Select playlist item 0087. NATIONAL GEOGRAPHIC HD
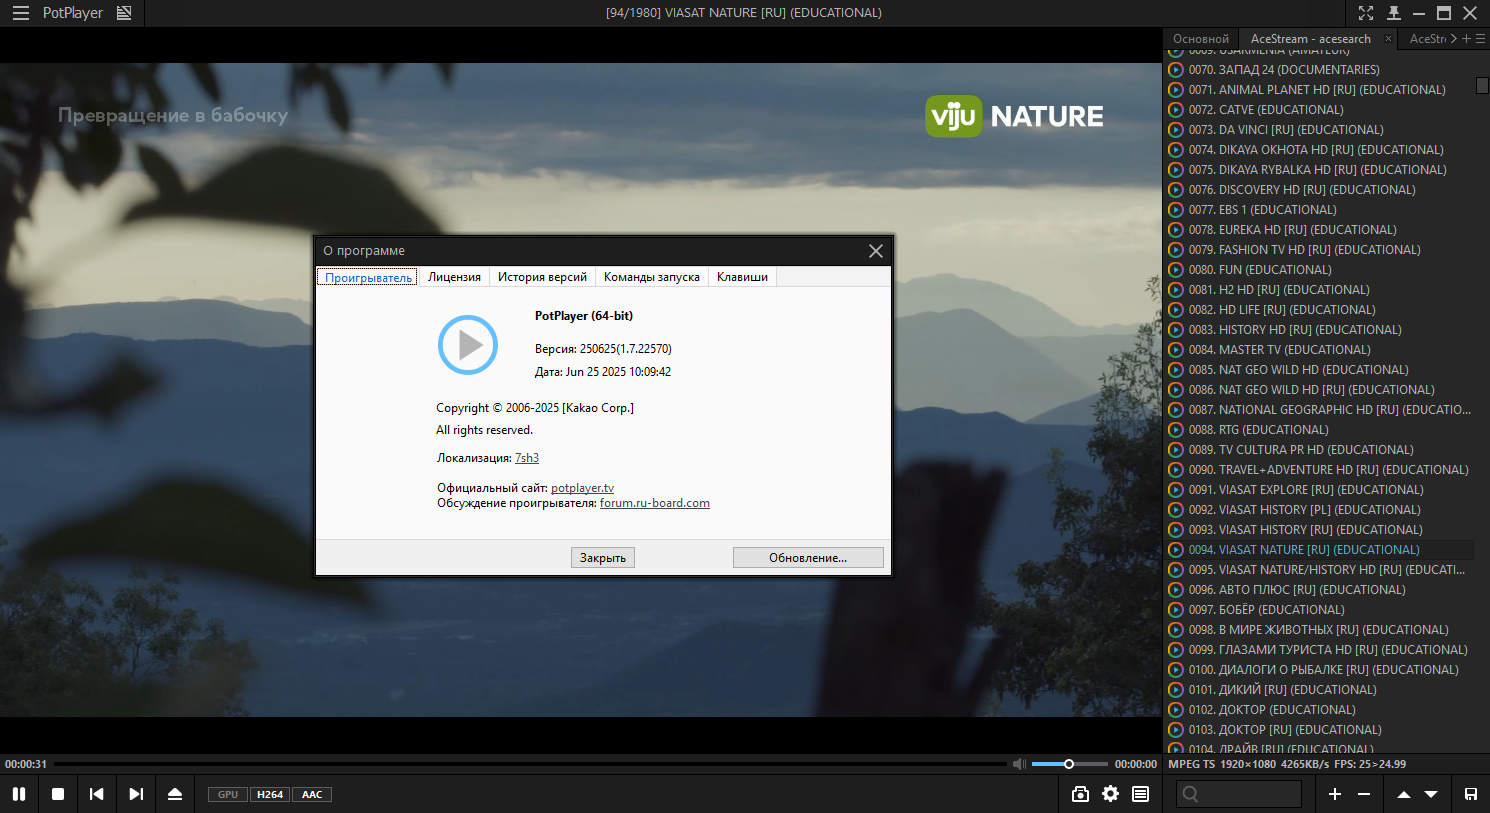Screen dimensions: 1490x813 coord(1319,410)
